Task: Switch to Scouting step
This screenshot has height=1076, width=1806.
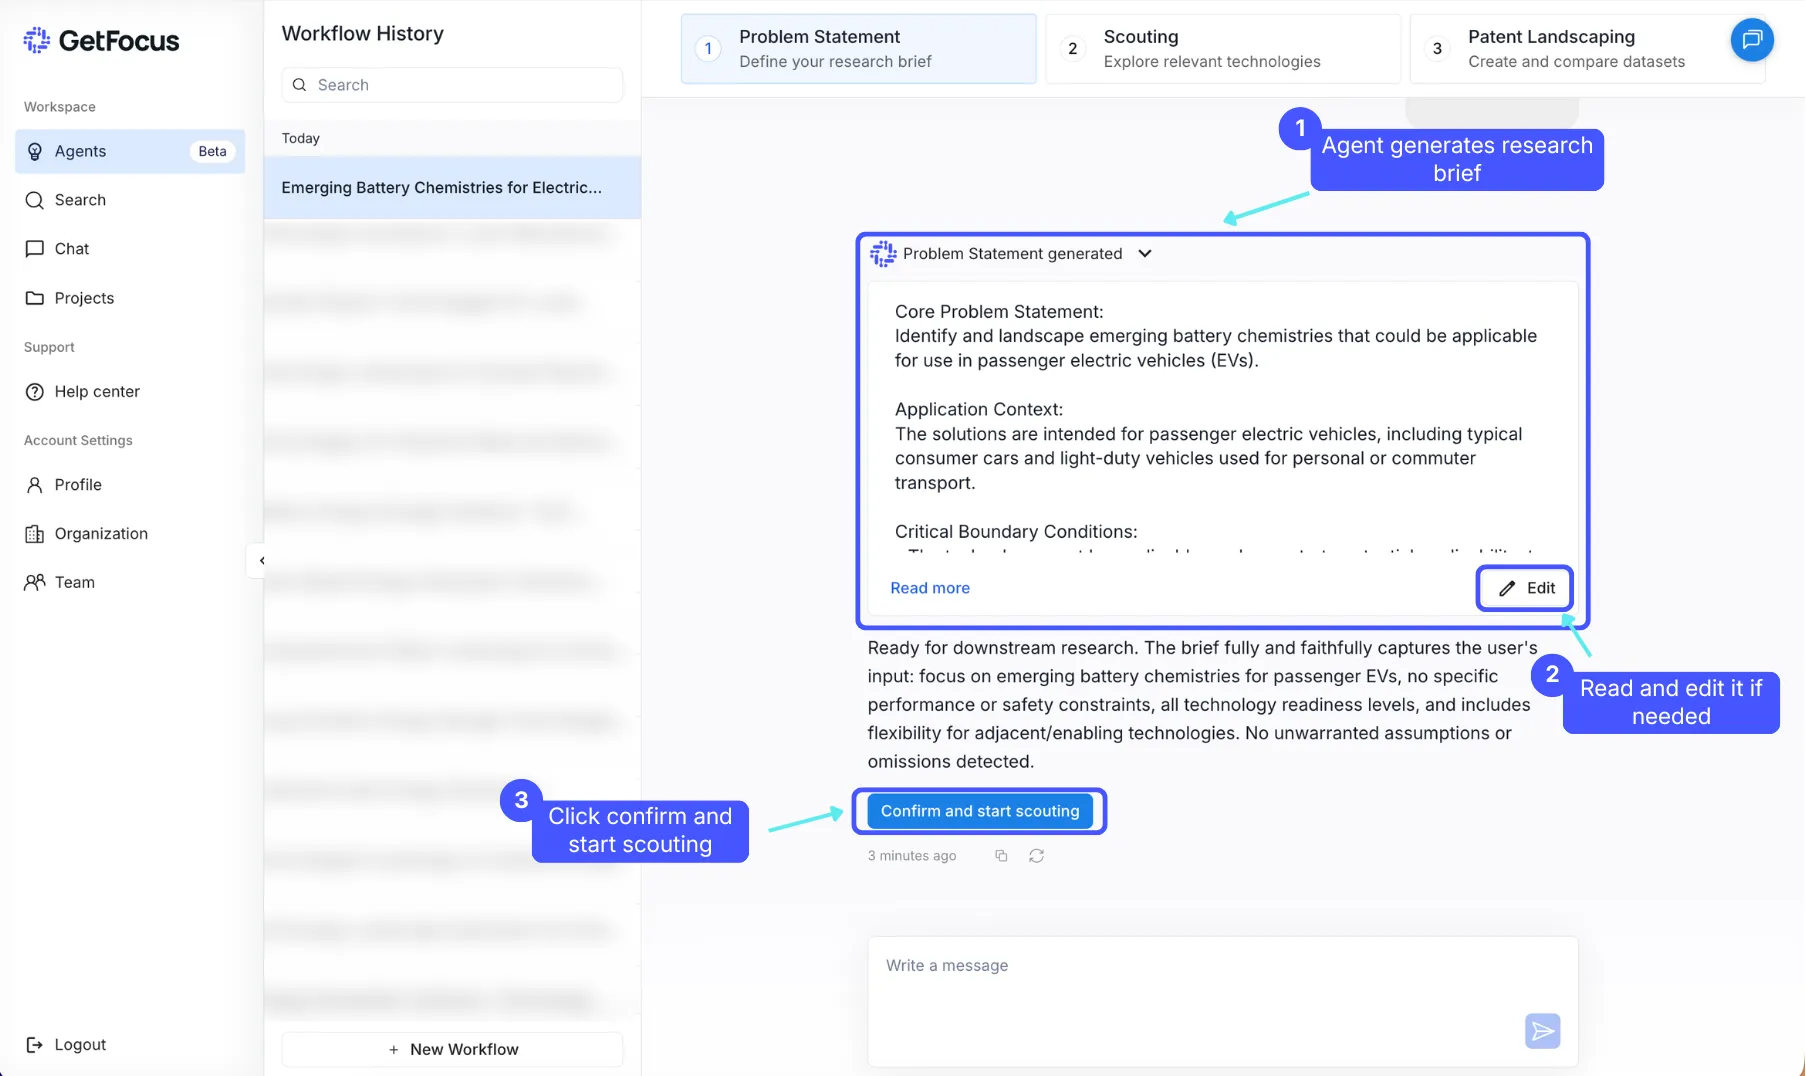Action: pyautogui.click(x=1223, y=48)
